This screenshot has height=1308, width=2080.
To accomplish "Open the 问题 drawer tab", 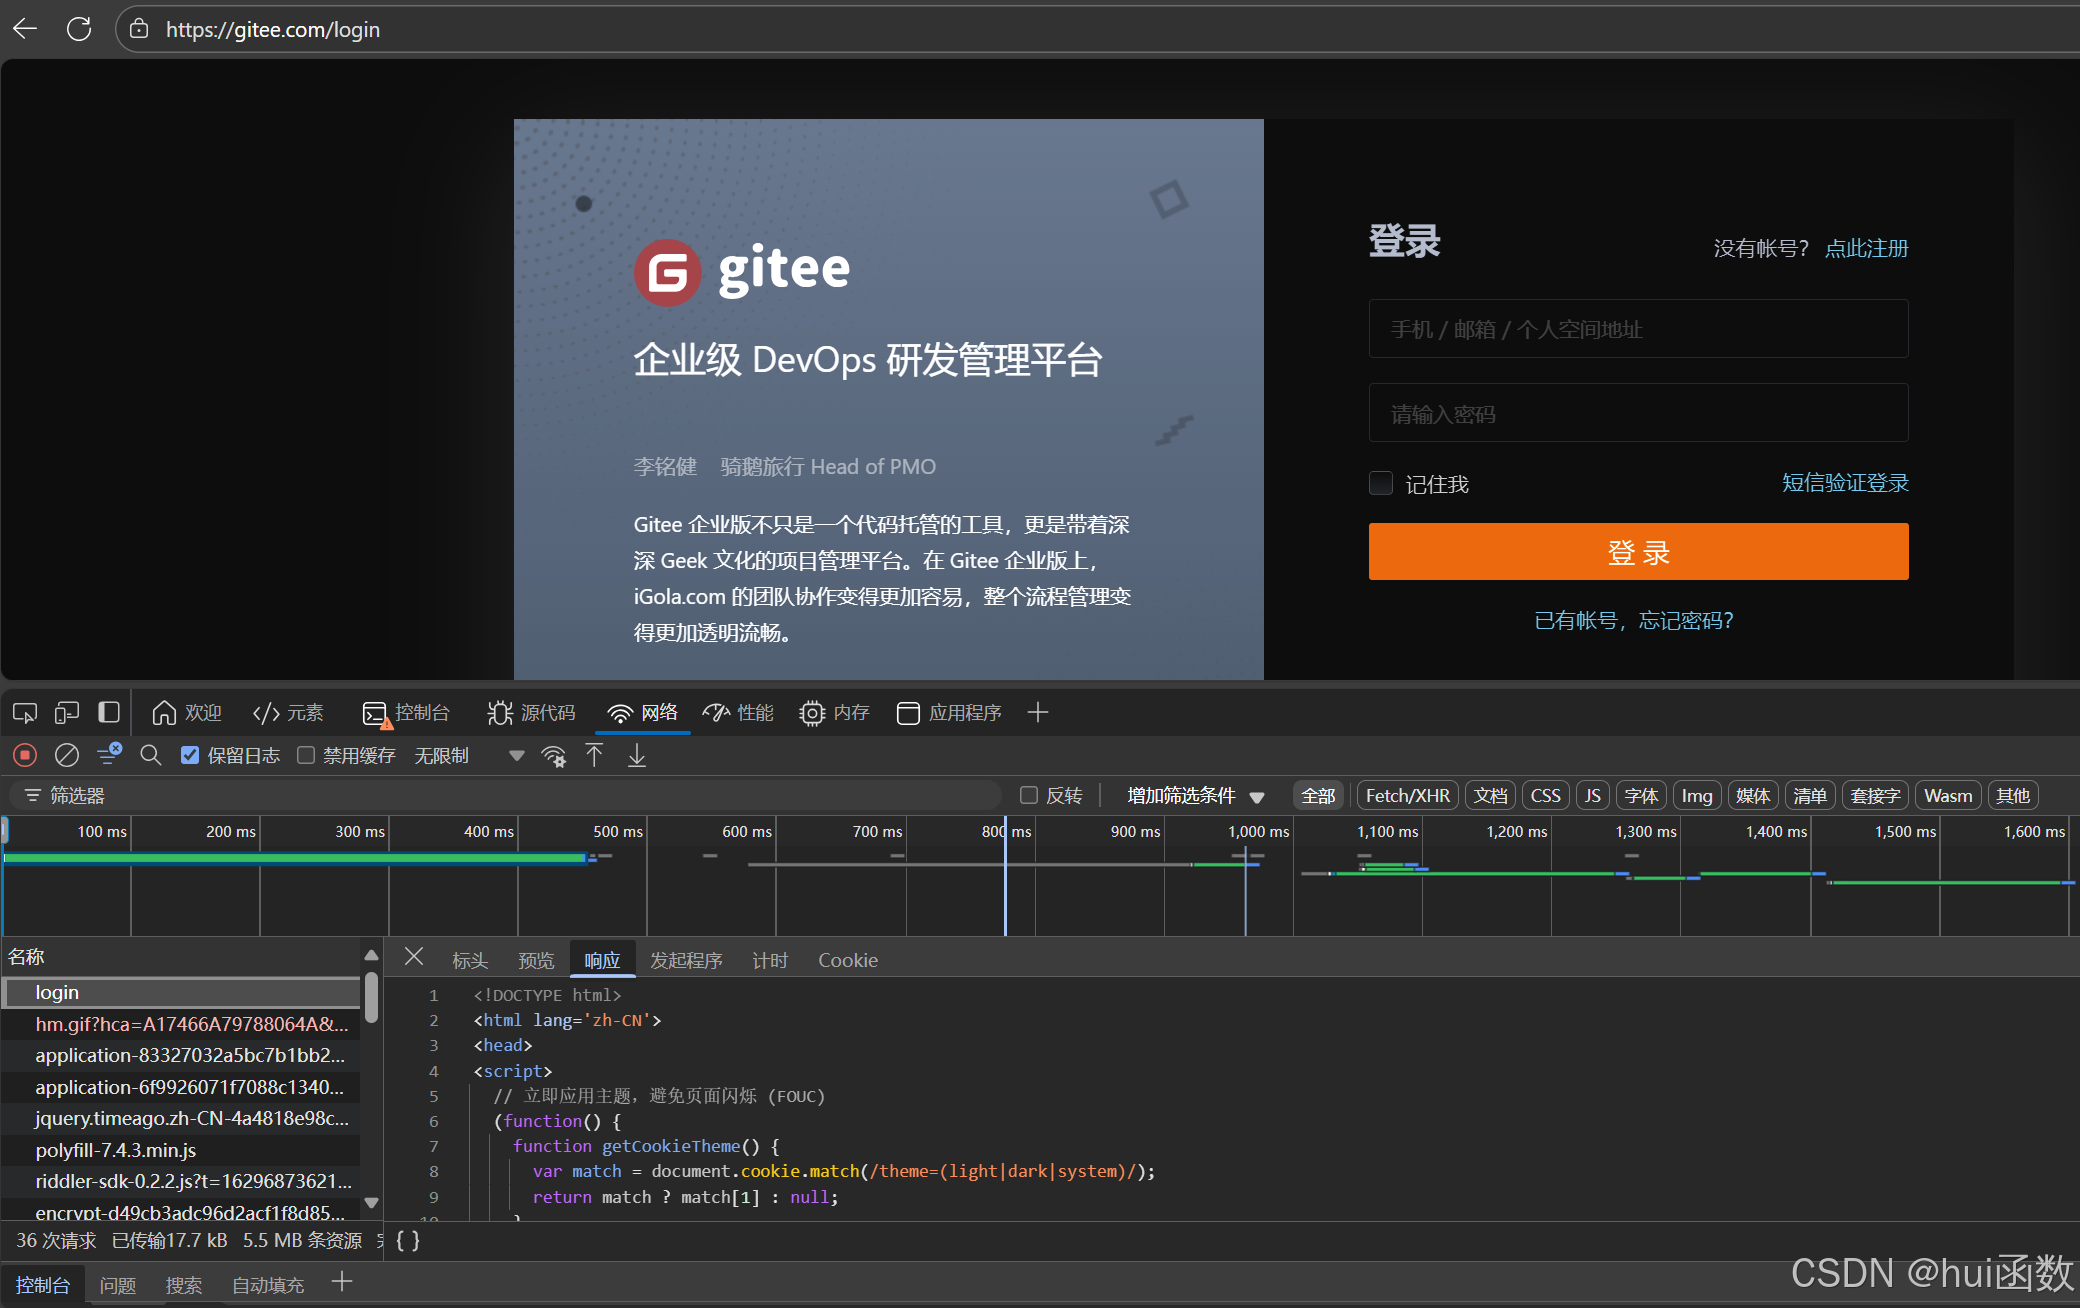I will tap(118, 1285).
